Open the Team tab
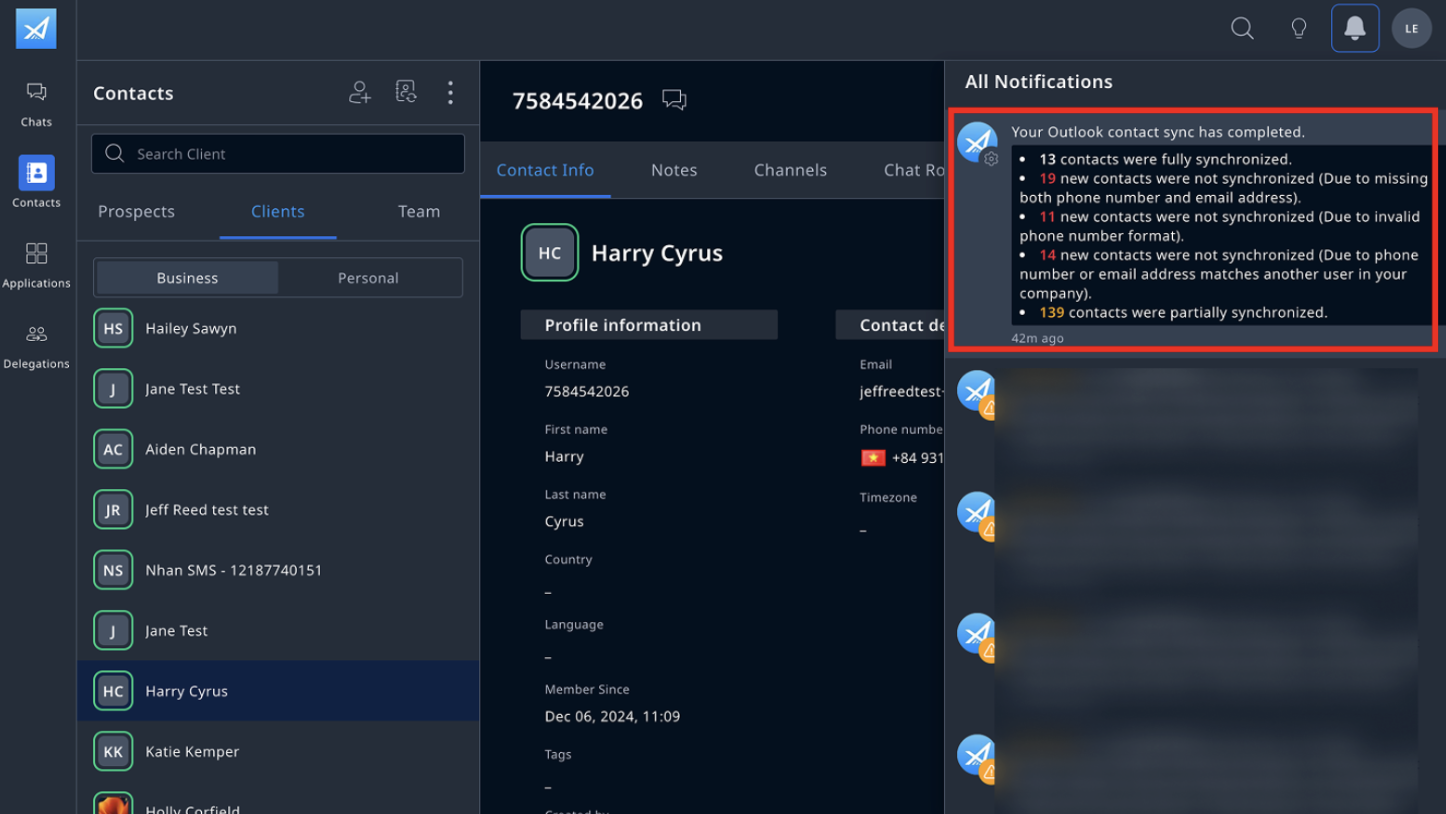Screen dimensions: 1446x814 419,212
